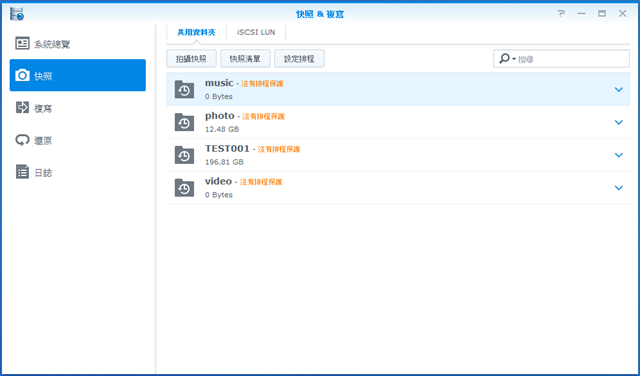Click the Snapshot Replication app icon in the title bar
The width and height of the screenshot is (640, 376).
(x=17, y=13)
